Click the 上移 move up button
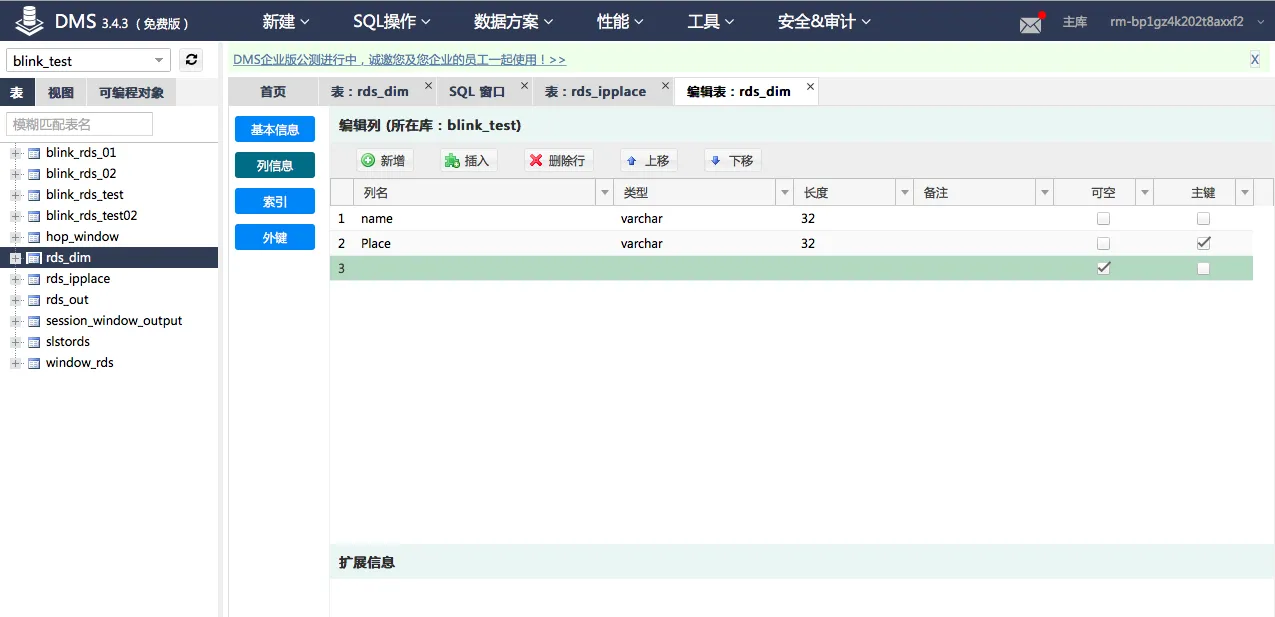The width and height of the screenshot is (1275, 617). point(648,160)
